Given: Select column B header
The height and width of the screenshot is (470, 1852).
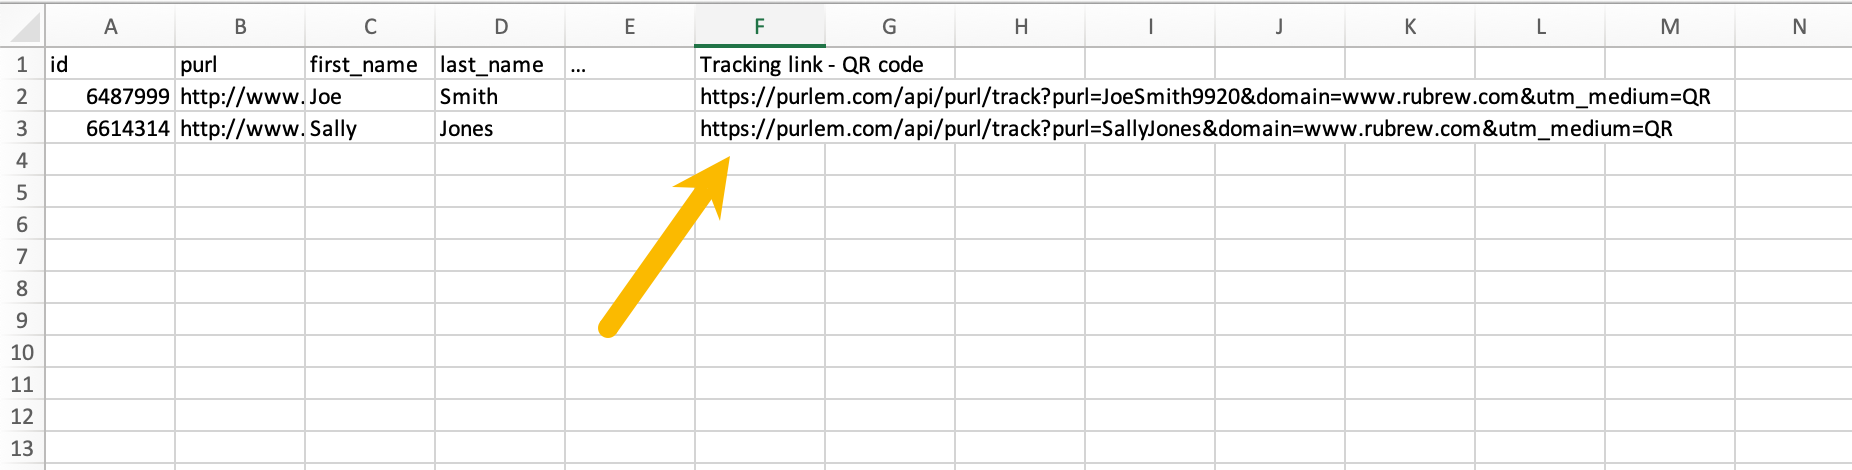Looking at the screenshot, I should coord(240,26).
